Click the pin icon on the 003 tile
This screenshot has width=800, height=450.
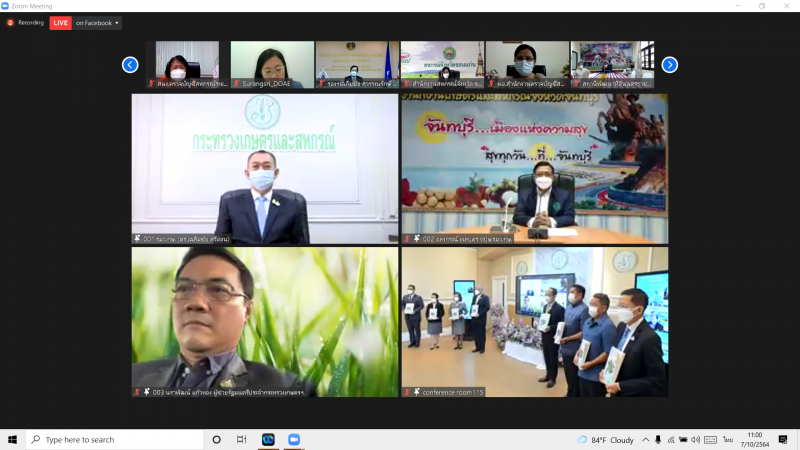tap(146, 392)
